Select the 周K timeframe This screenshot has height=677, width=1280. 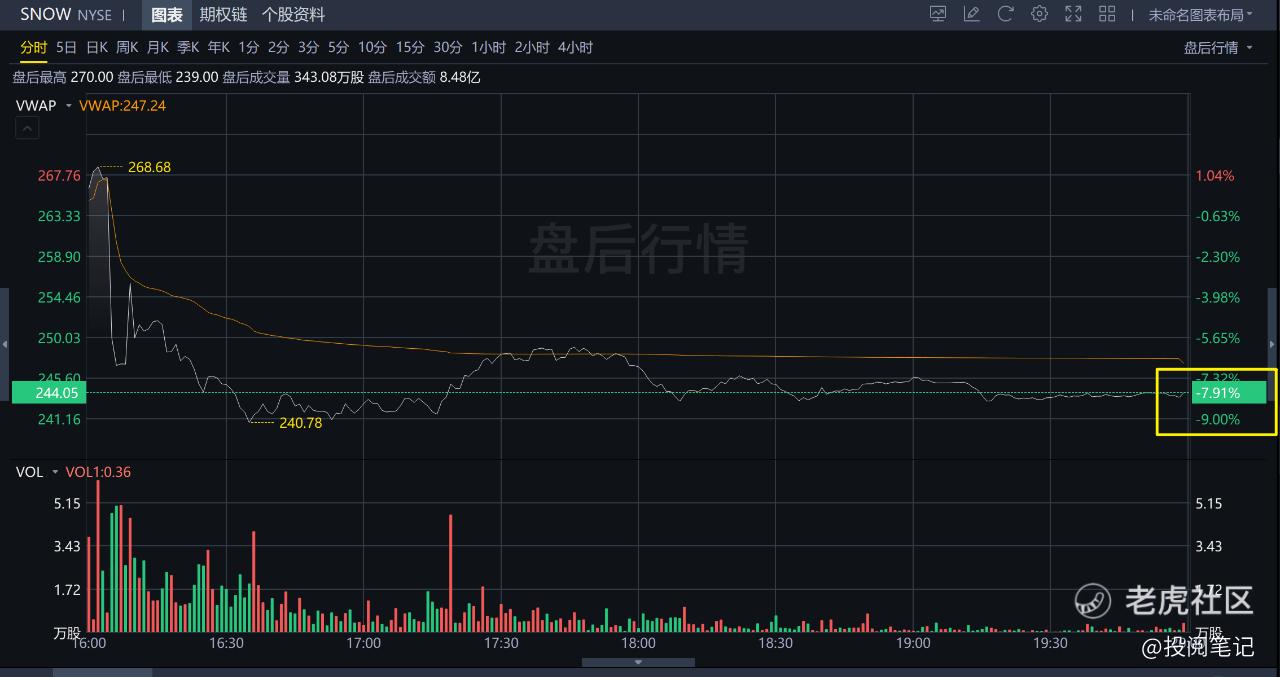coord(127,47)
